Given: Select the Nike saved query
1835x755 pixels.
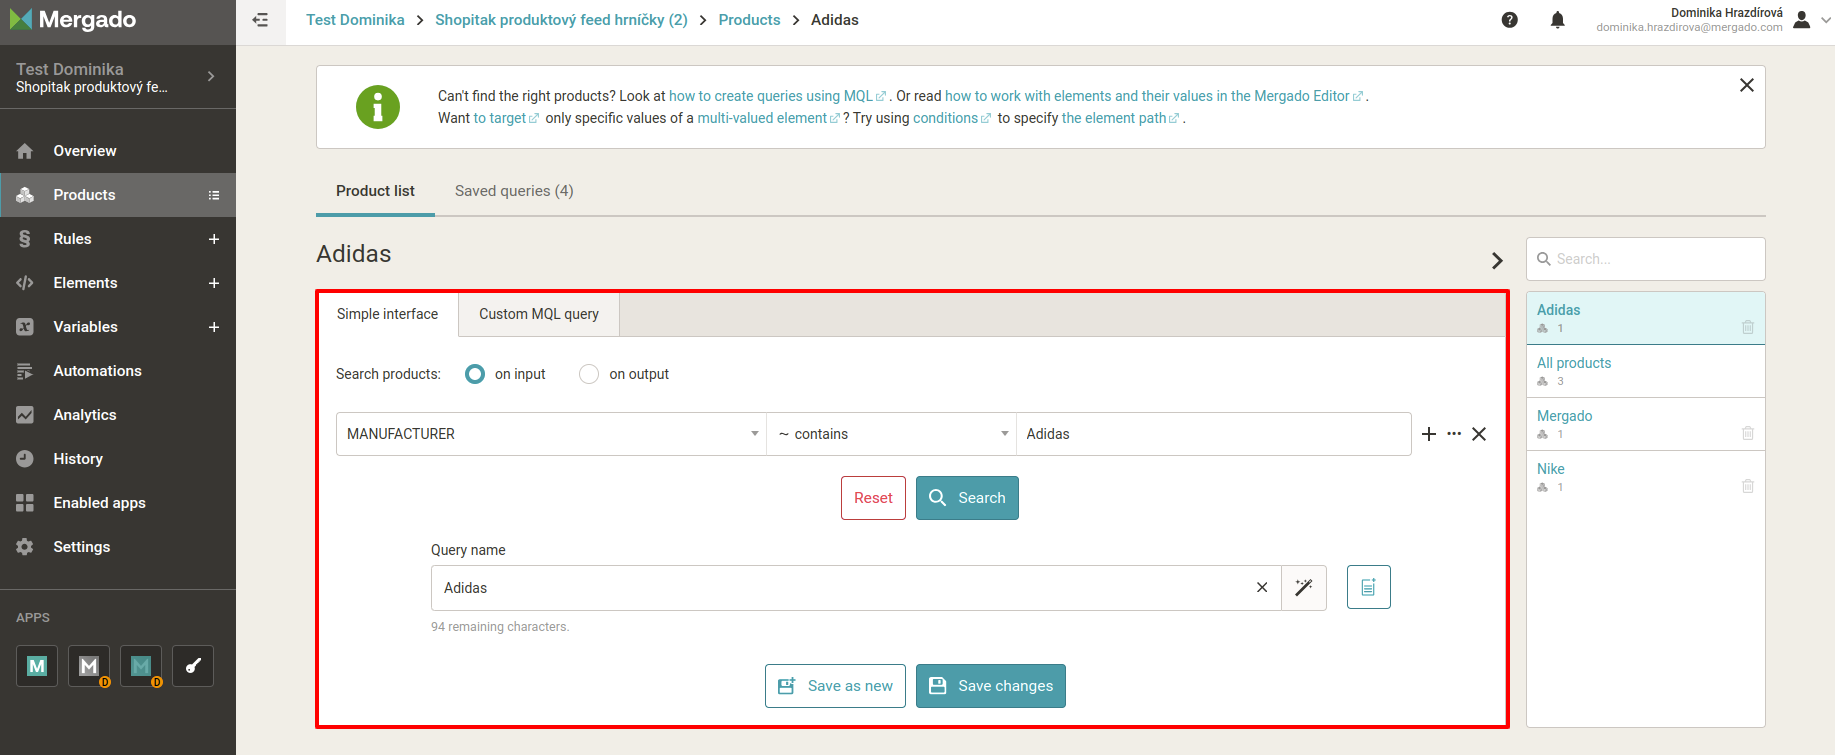Looking at the screenshot, I should pyautogui.click(x=1551, y=469).
